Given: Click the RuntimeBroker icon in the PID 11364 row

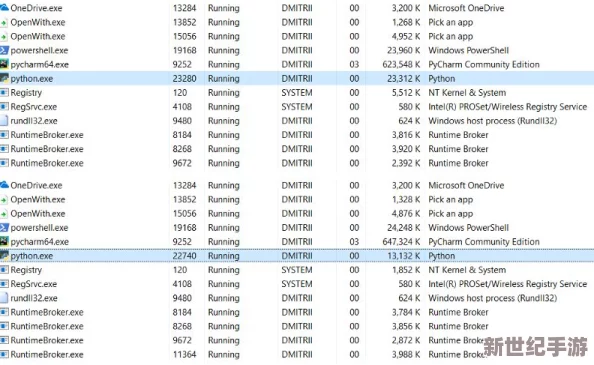Looking at the screenshot, I should click(x=4, y=354).
